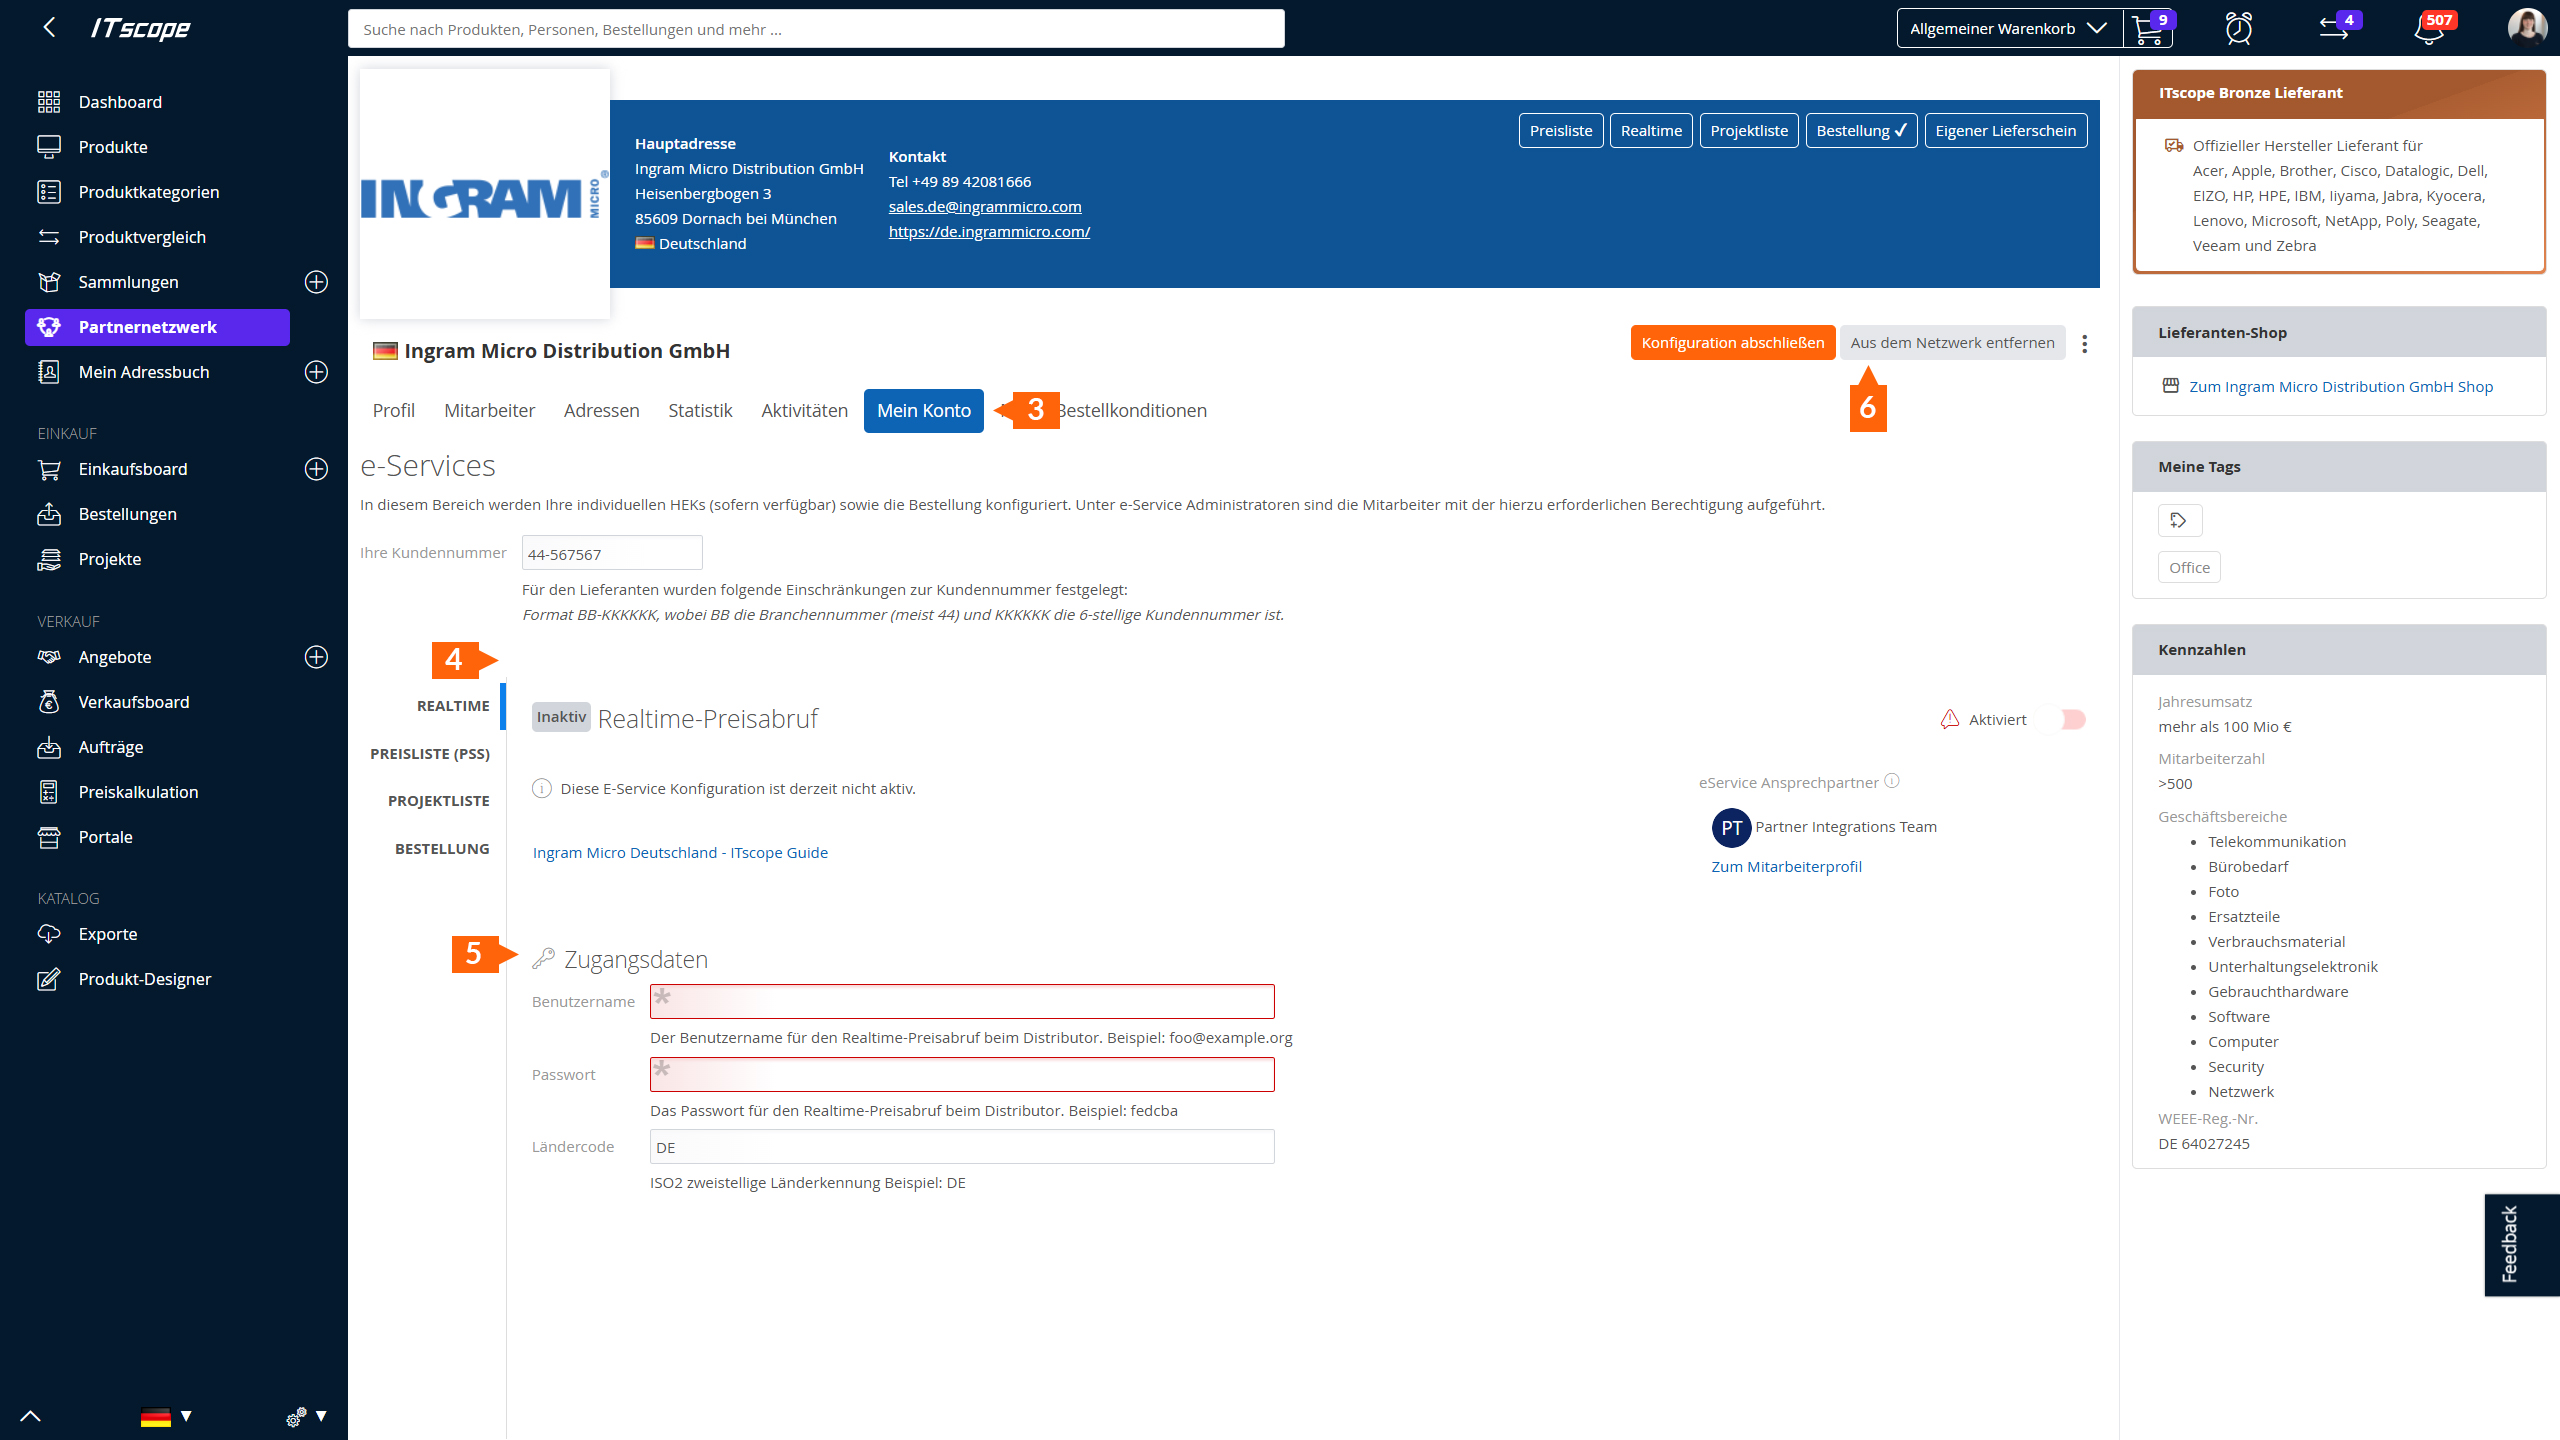
Task: Collapse the sidebar with the back arrow
Action: pyautogui.click(x=49, y=27)
